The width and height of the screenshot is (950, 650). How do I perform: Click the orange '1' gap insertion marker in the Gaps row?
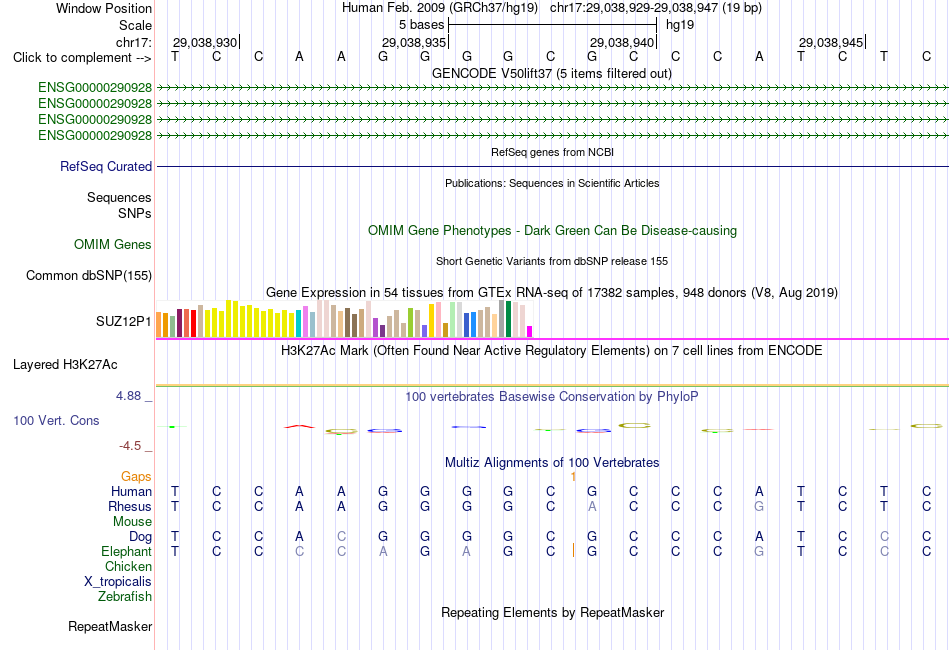573,477
